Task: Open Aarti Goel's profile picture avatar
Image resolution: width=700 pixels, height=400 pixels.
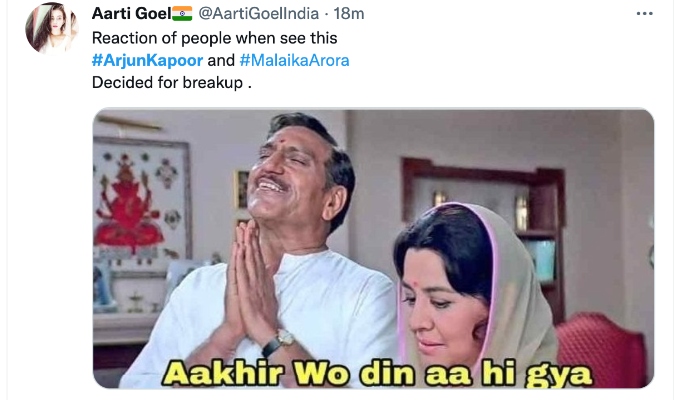Action: click(51, 28)
